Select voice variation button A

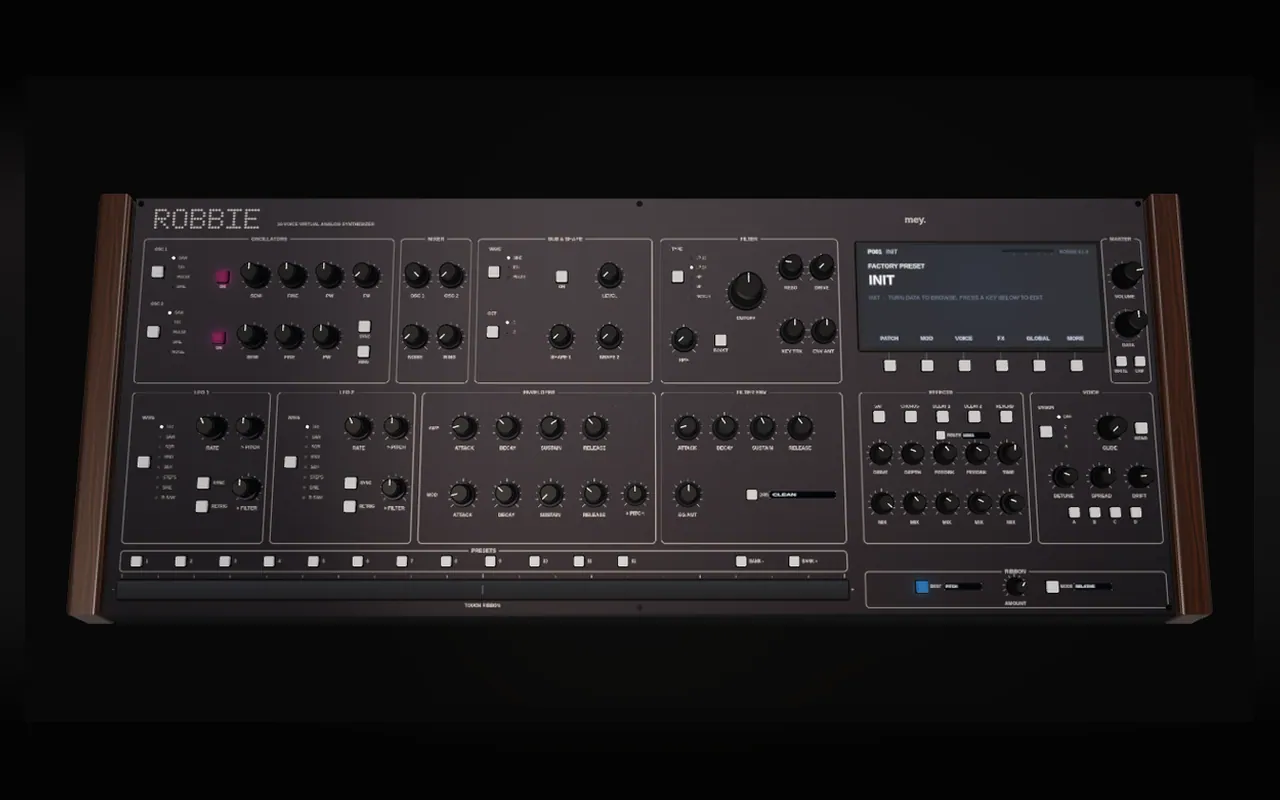(1074, 513)
